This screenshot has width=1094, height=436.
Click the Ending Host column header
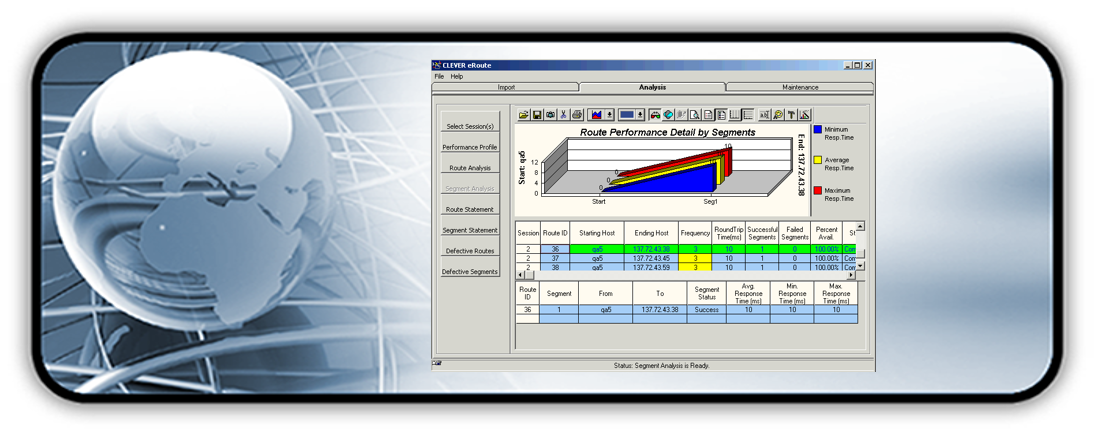651,233
